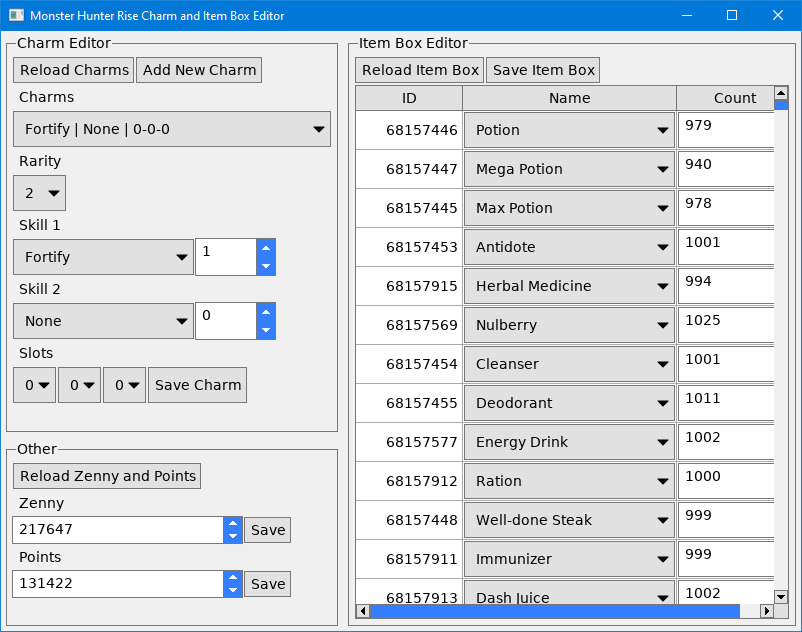Click the horizontal scroll-right arrow
The width and height of the screenshot is (802, 632).
pos(767,611)
